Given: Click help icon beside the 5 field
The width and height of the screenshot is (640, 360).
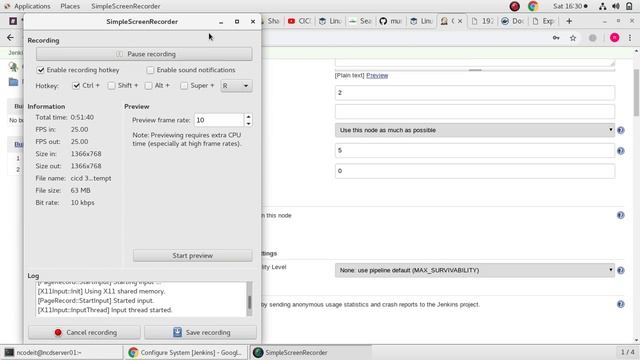Looking at the screenshot, I should (620, 151).
